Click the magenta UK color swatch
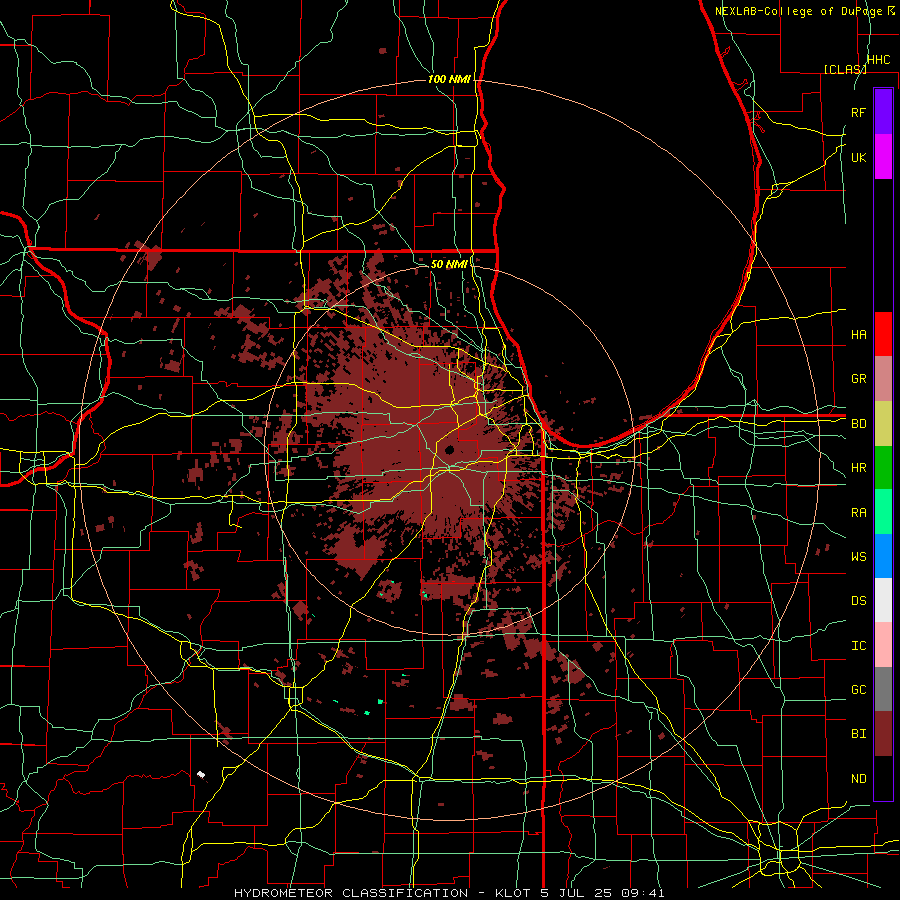The width and height of the screenshot is (900, 900). point(883,157)
